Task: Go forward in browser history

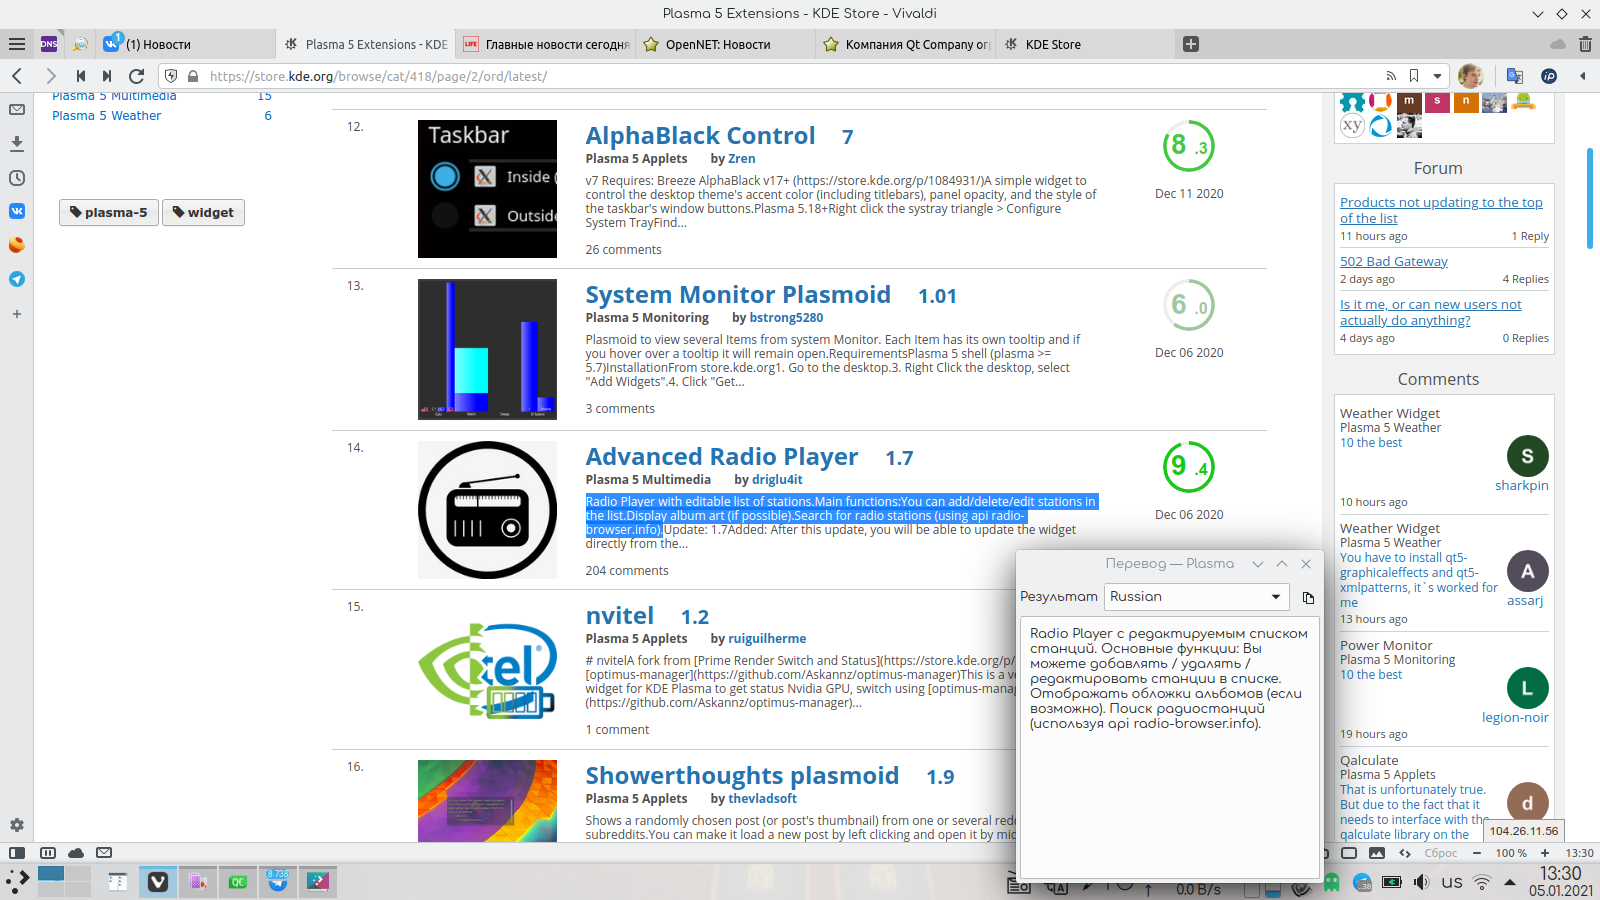Action: 50,76
